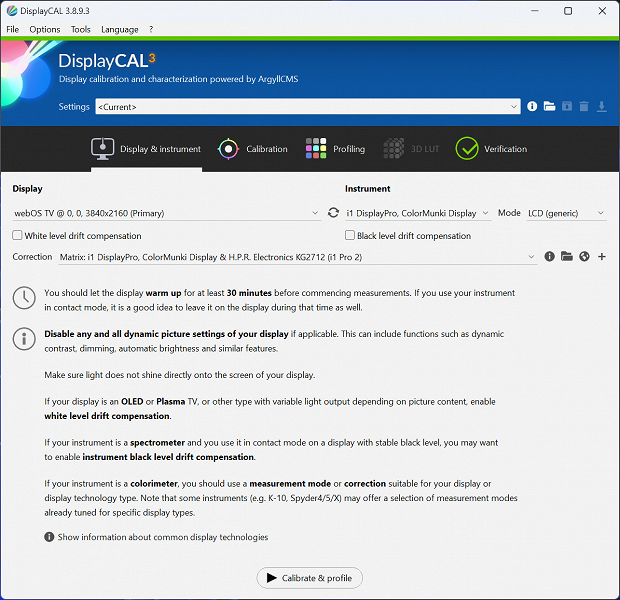Switch to the Calibration tab
620x600 pixels.
(253, 149)
